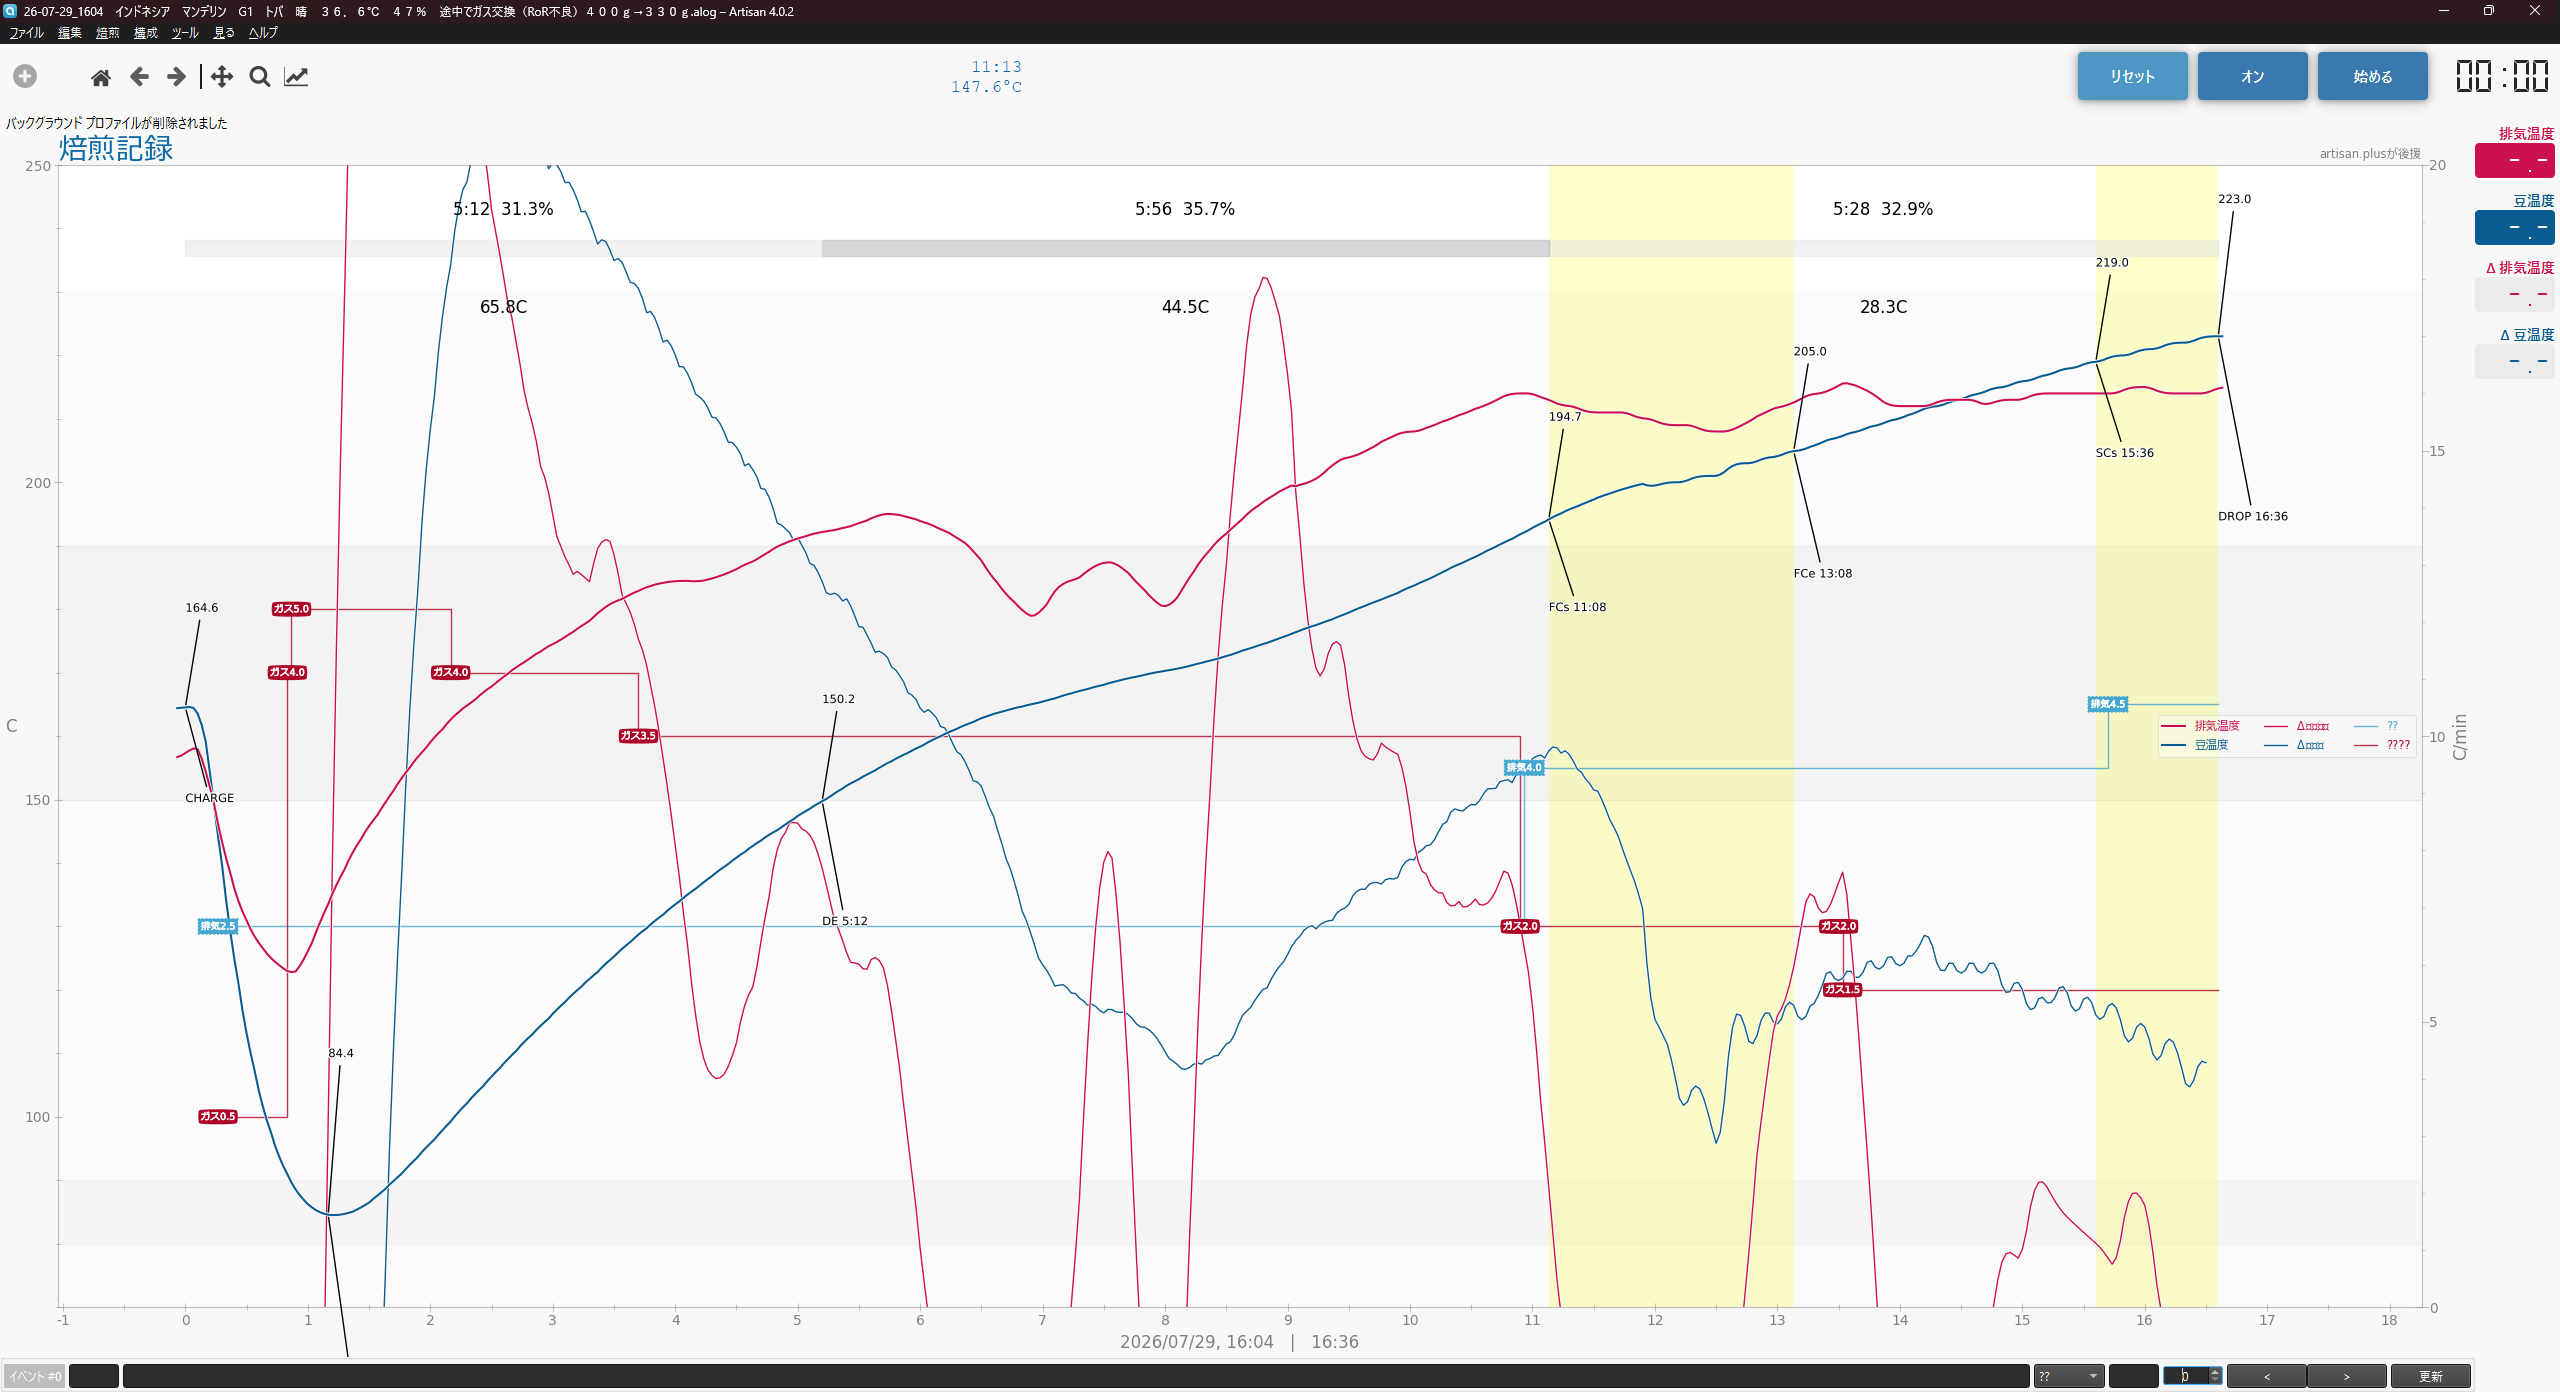
Task: Click the event value field before the spinner
Action: (x=2133, y=1376)
